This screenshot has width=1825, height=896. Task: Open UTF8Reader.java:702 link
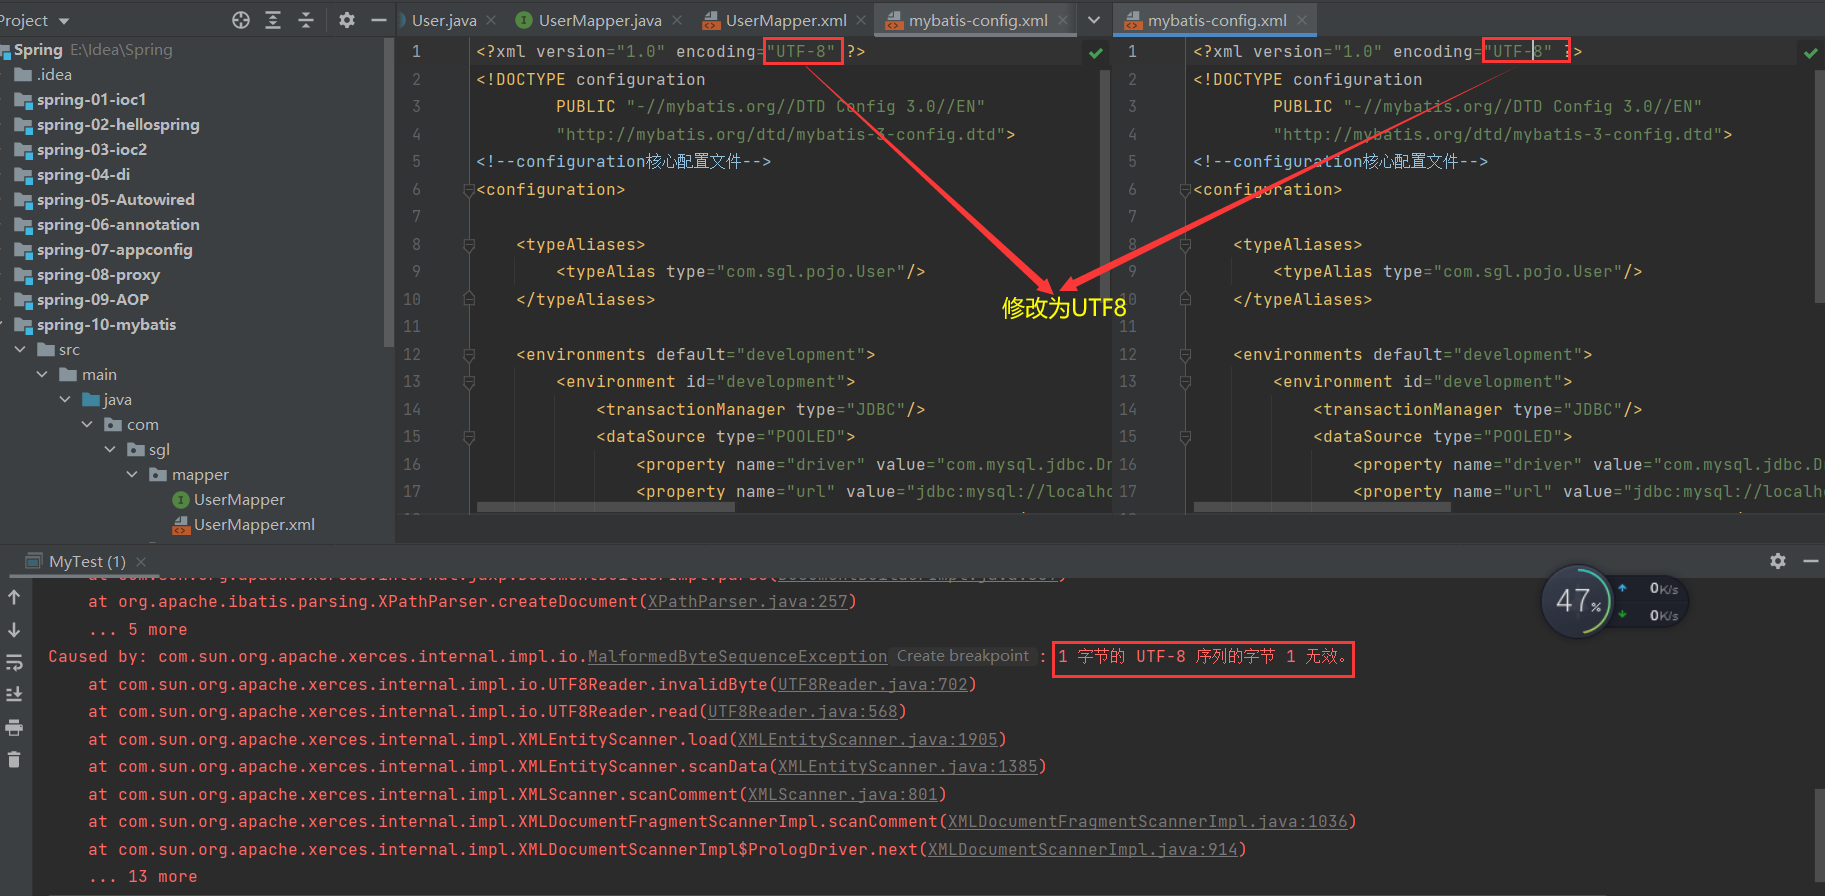(x=873, y=685)
